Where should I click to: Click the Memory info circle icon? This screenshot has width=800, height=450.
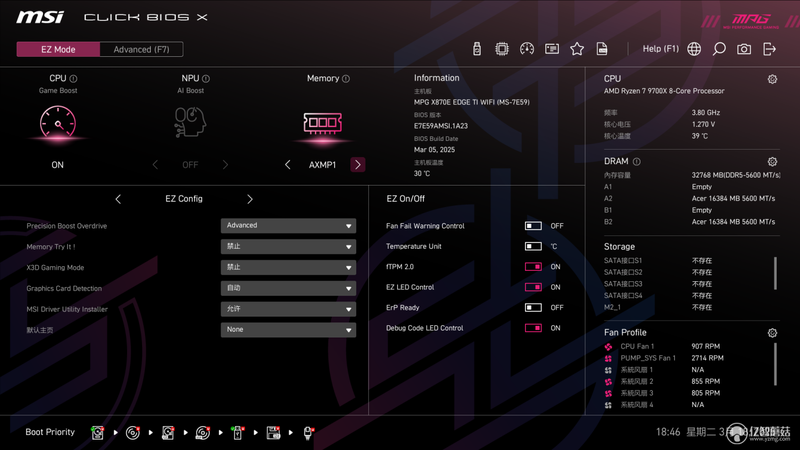pyautogui.click(x=346, y=79)
